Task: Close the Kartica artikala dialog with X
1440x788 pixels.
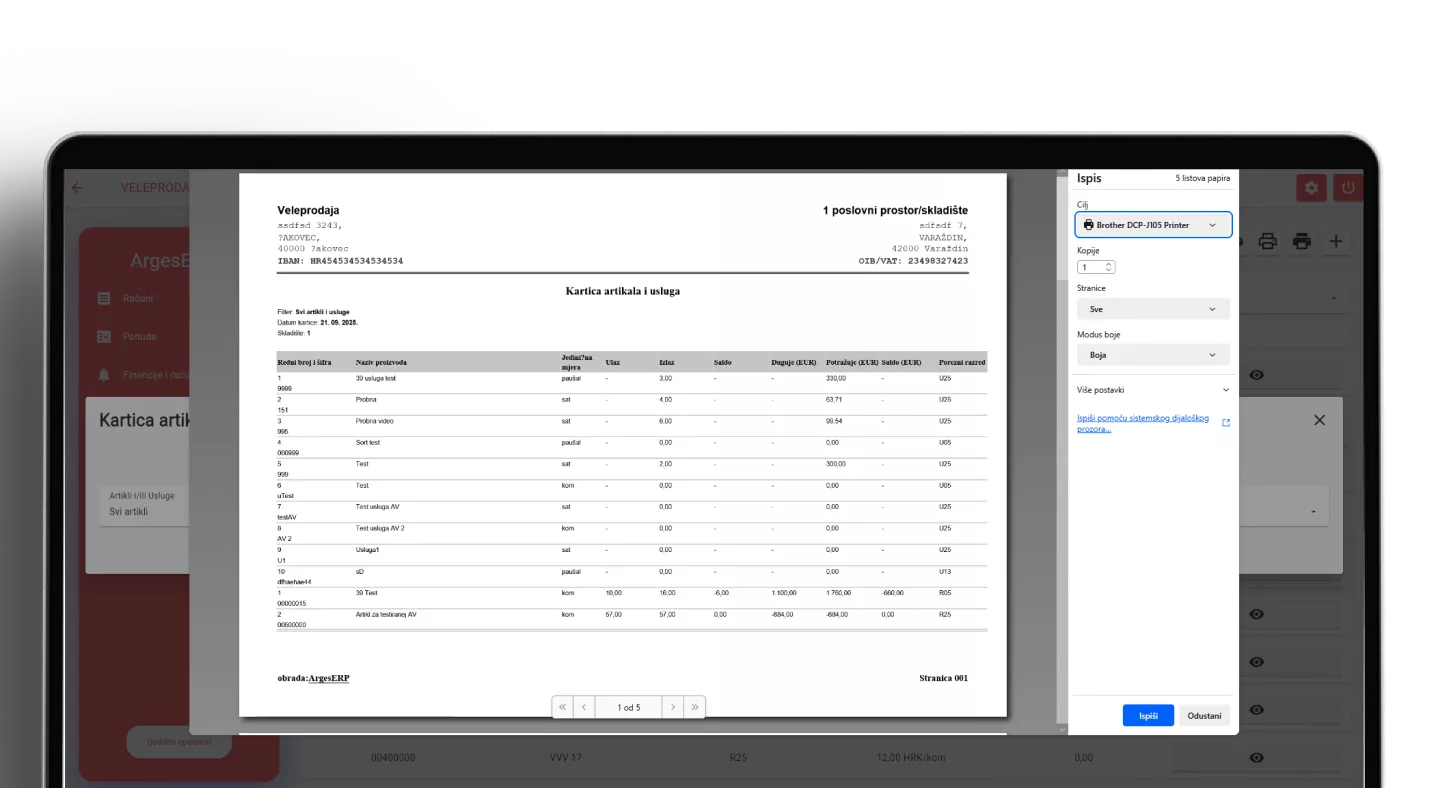Action: pyautogui.click(x=1319, y=420)
